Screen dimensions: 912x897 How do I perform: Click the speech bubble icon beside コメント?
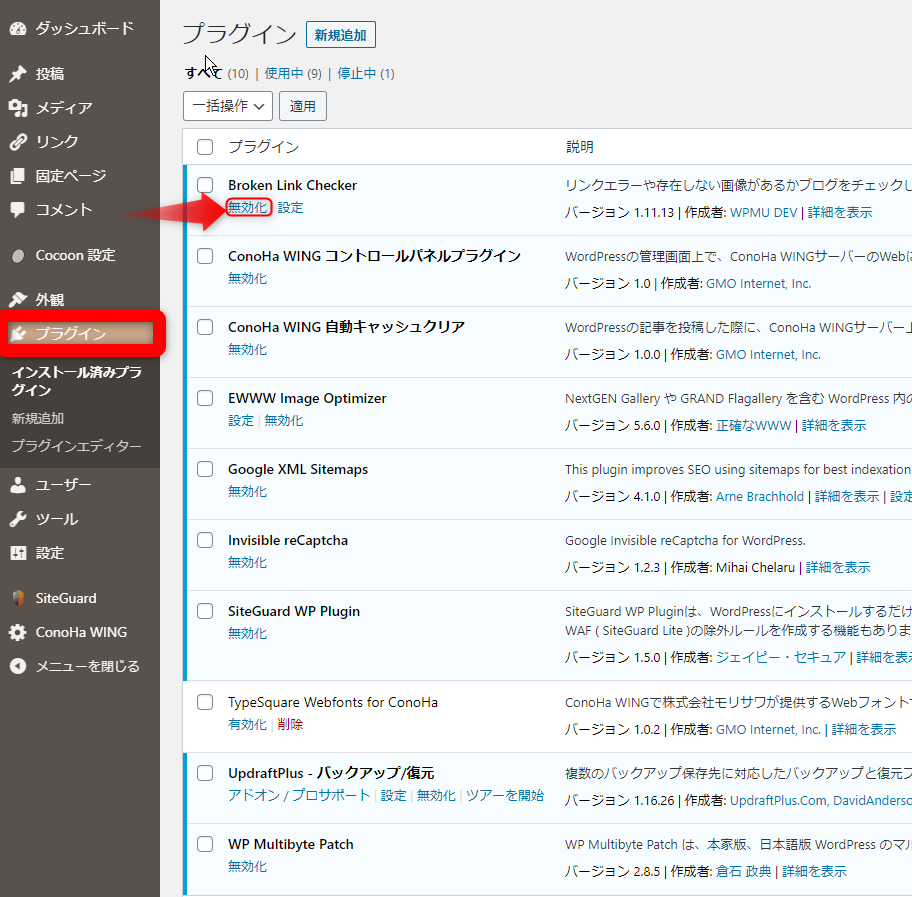pos(18,209)
